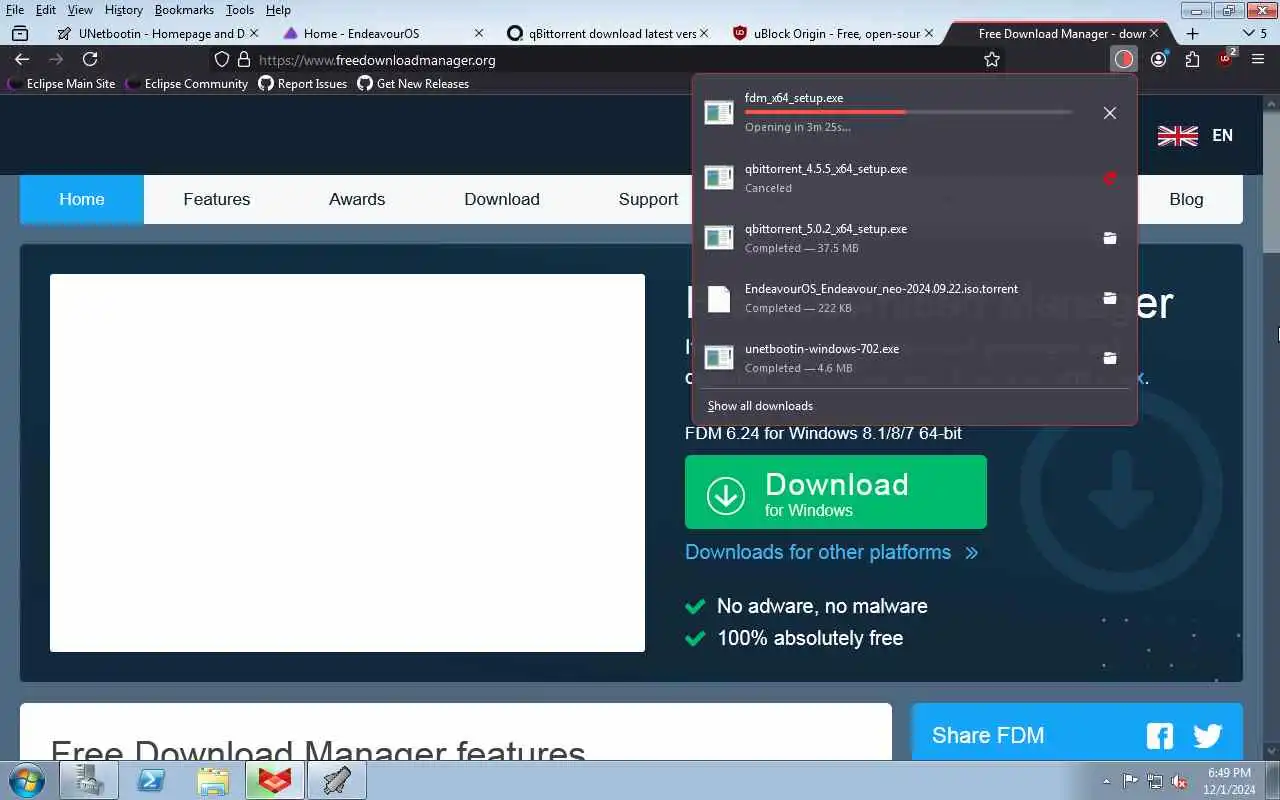Click the tracking protection shield icon

222,60
